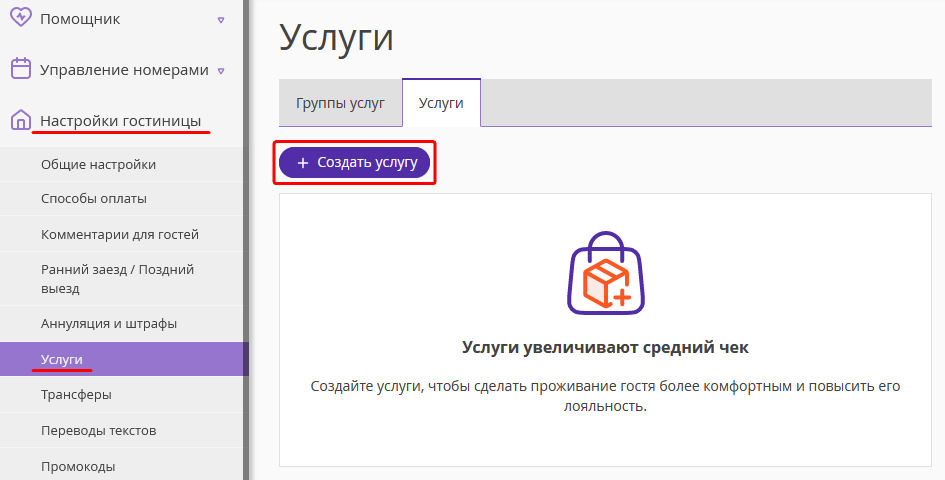This screenshot has width=945, height=480.
Task: Open Настройки гостиницы sidebar section
Action: point(121,121)
